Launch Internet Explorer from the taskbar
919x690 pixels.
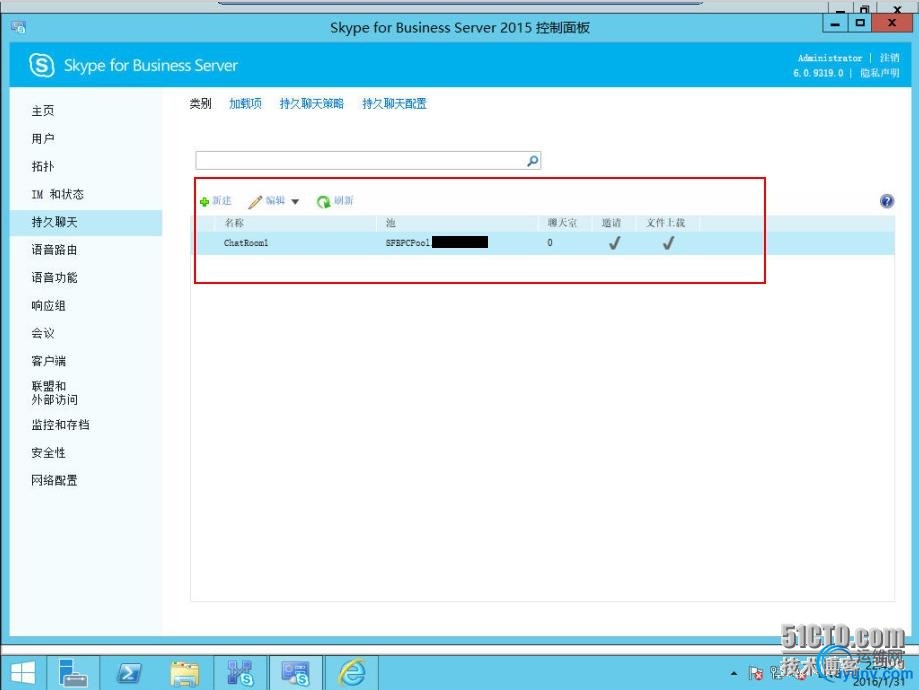pyautogui.click(x=352, y=672)
